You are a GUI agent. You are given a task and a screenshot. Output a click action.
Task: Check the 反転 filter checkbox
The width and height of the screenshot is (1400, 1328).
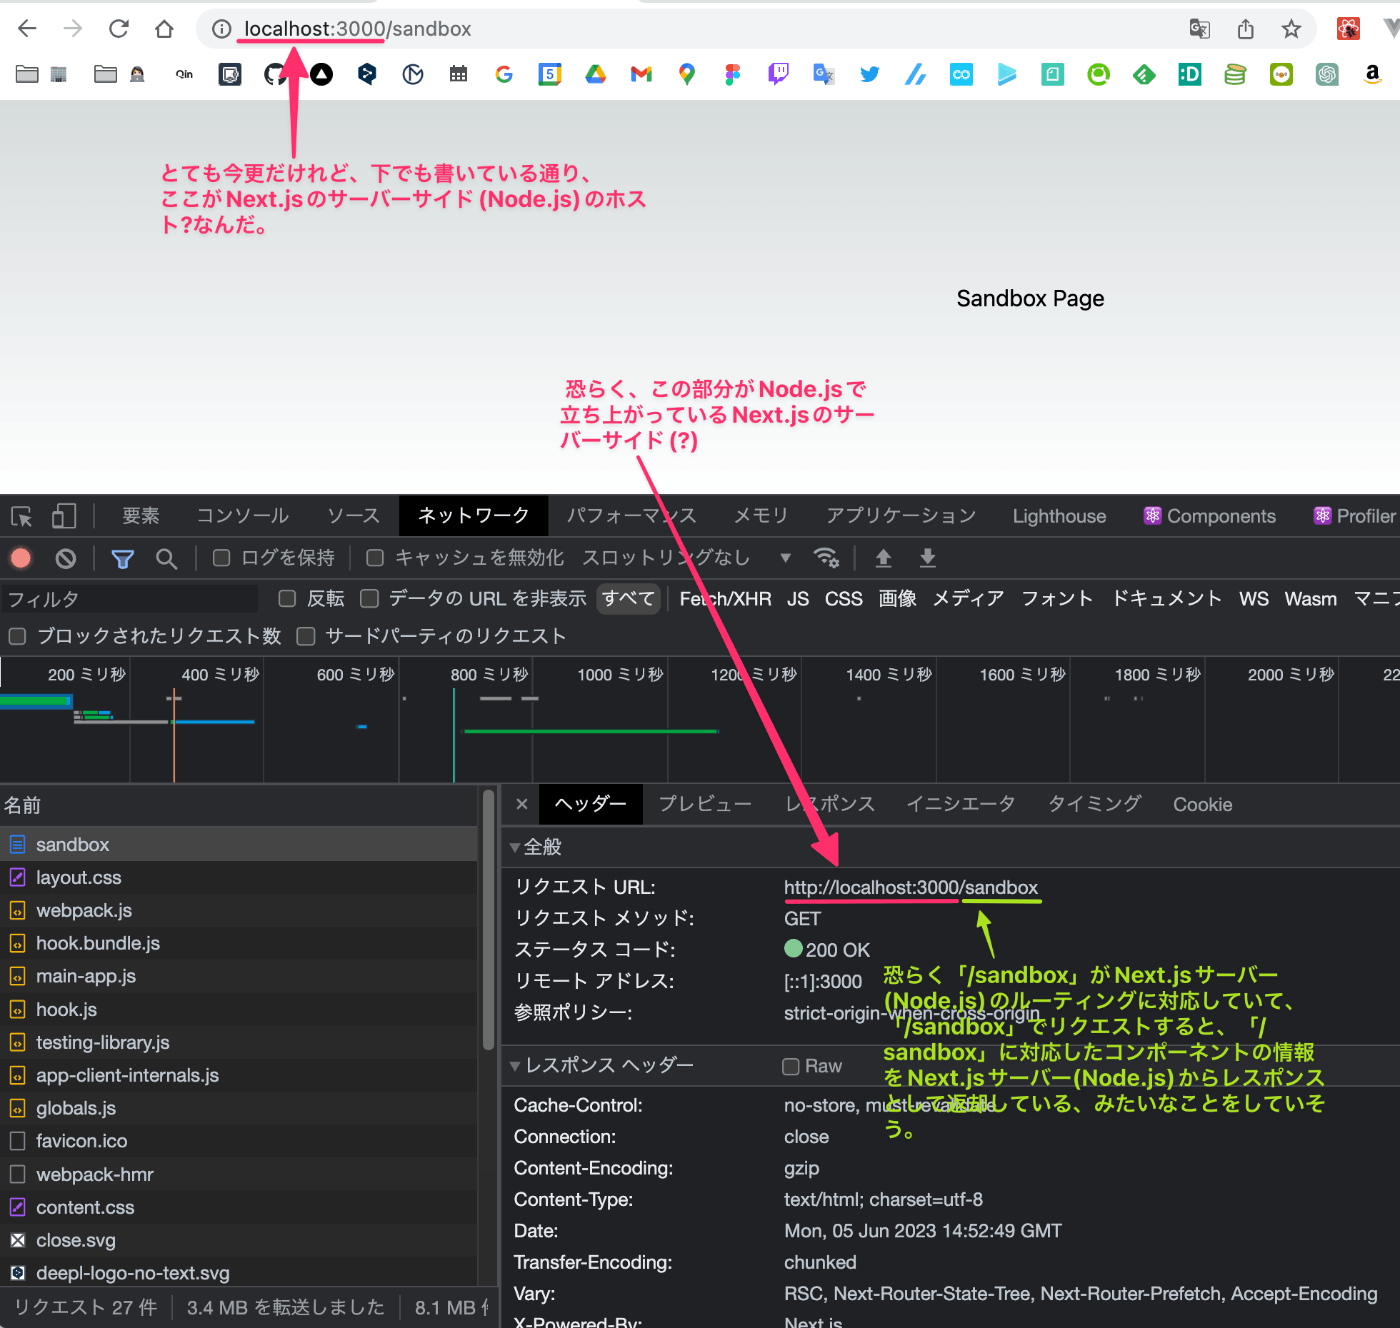(x=287, y=599)
